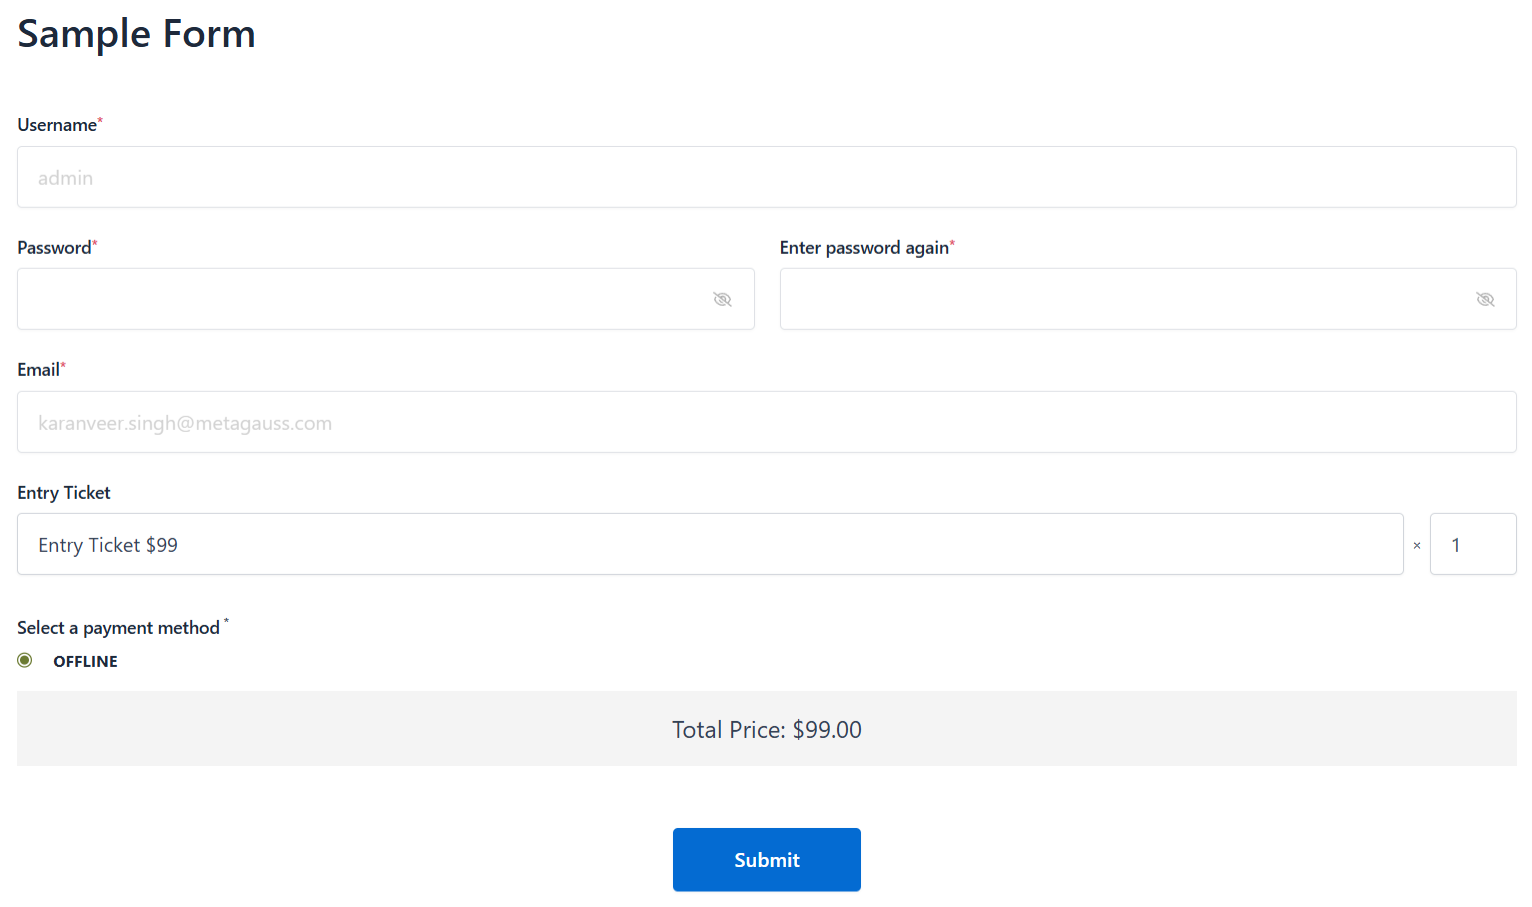Click the Password field label

coord(54,248)
